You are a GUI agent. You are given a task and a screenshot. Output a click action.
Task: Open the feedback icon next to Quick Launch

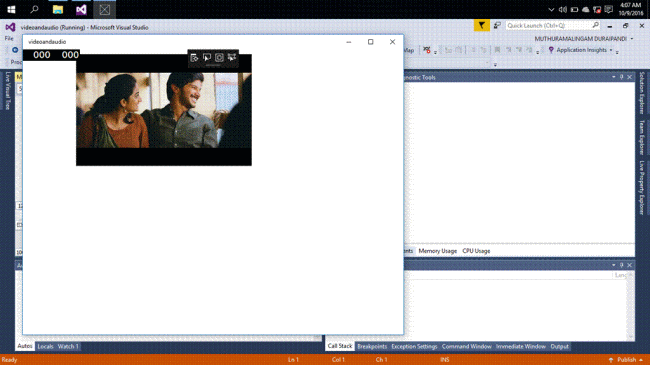[497, 26]
